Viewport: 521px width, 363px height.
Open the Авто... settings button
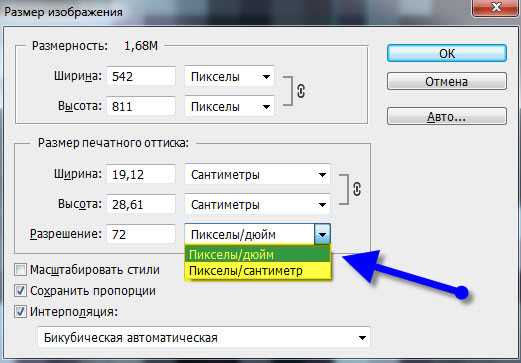pyautogui.click(x=447, y=116)
